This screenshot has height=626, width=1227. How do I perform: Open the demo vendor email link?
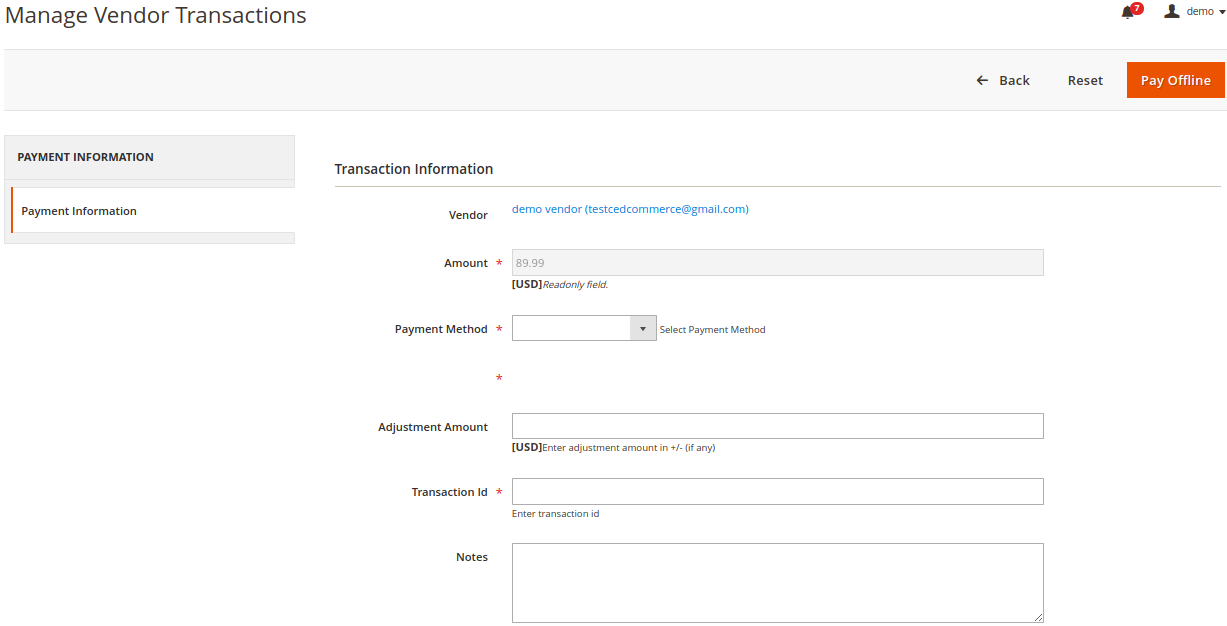(x=630, y=209)
